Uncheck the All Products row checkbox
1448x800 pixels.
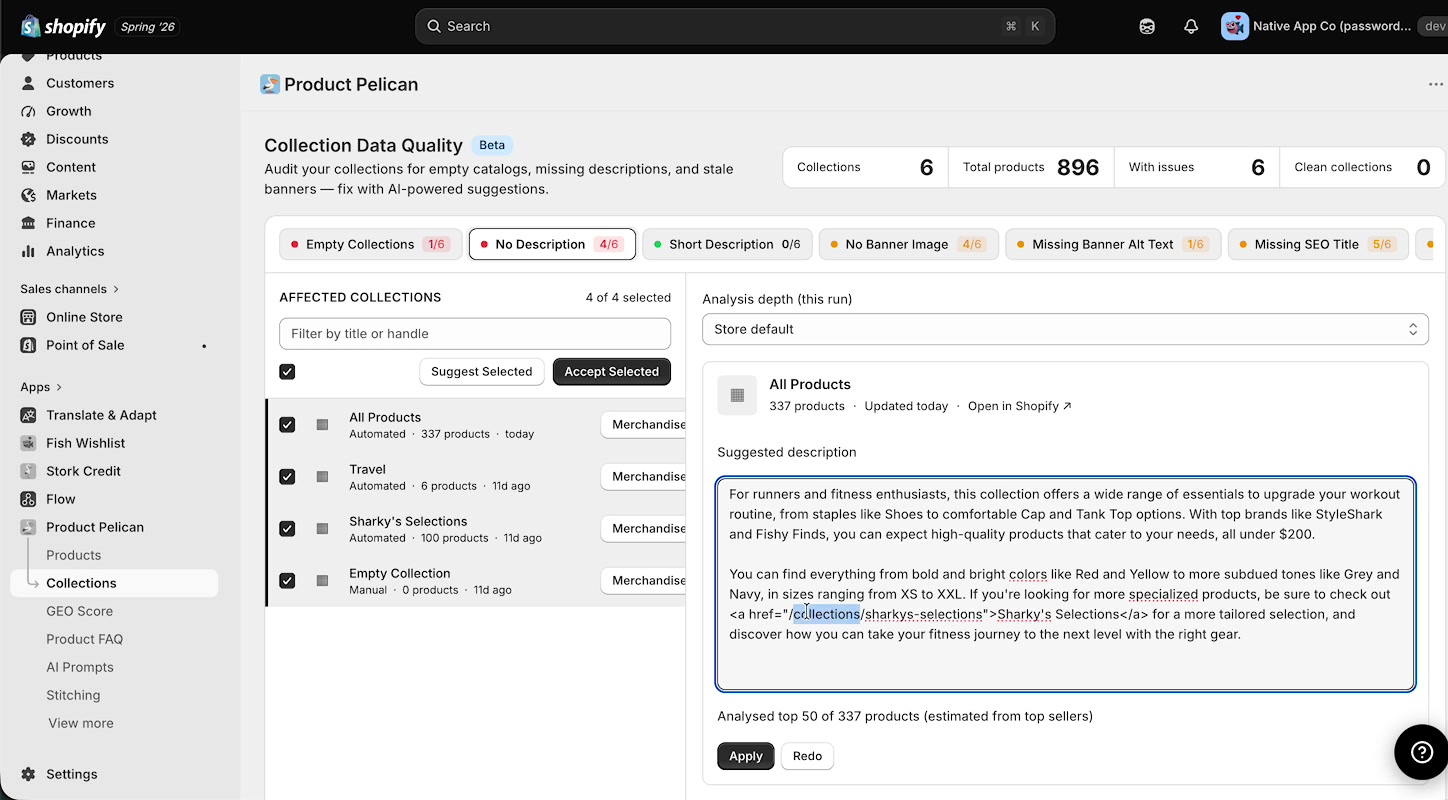click(x=287, y=425)
